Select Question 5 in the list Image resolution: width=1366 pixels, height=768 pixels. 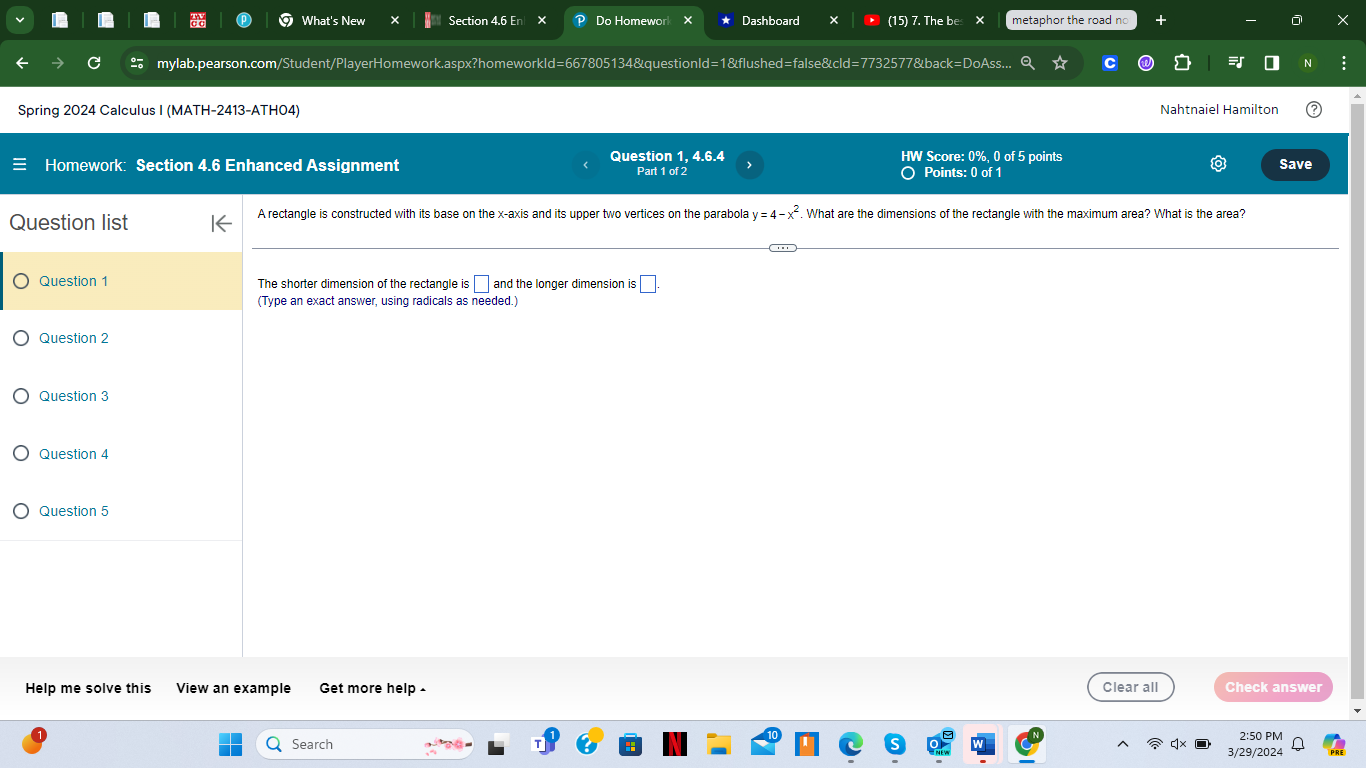[121, 511]
